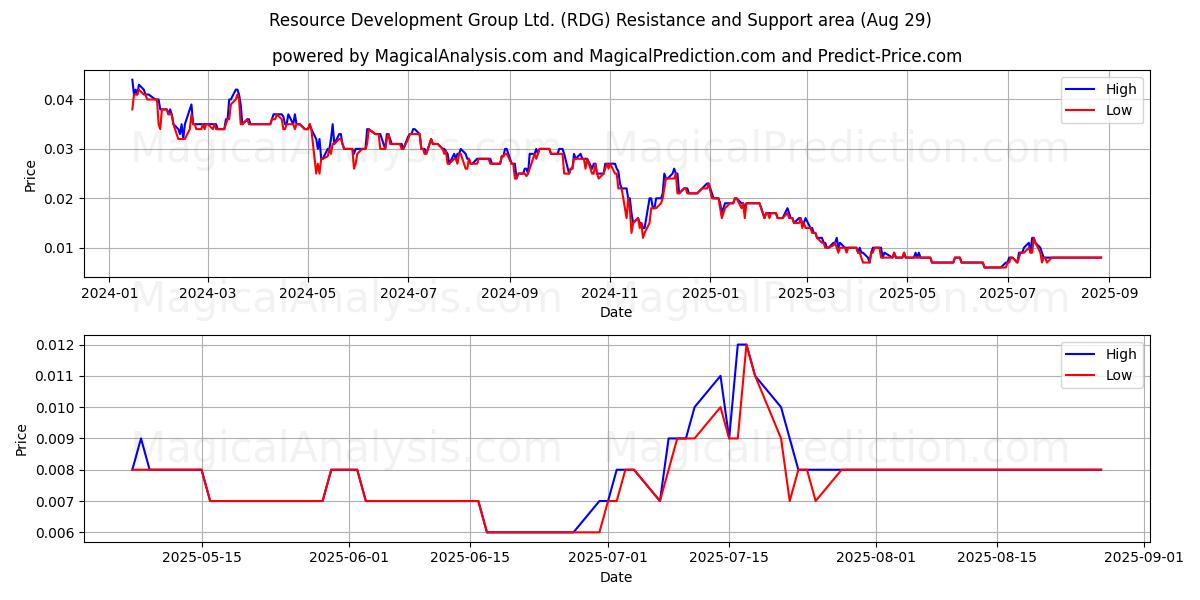Click the 0.007 tick on bottom chart
Screen dimensions: 1200x600
click(x=55, y=502)
